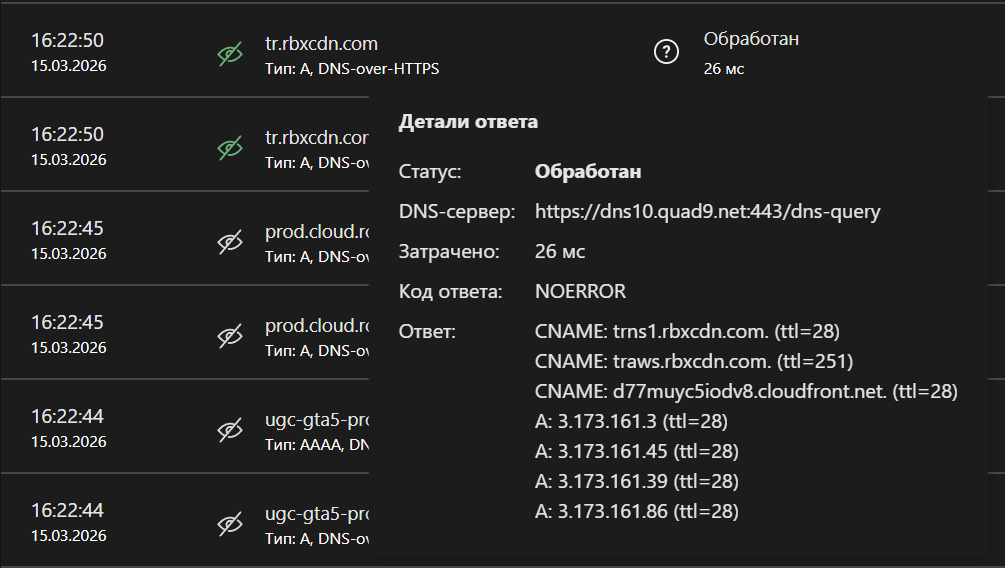Select the A record 3.173.161.86
Viewport: 1005px width, 568px height.
point(636,511)
